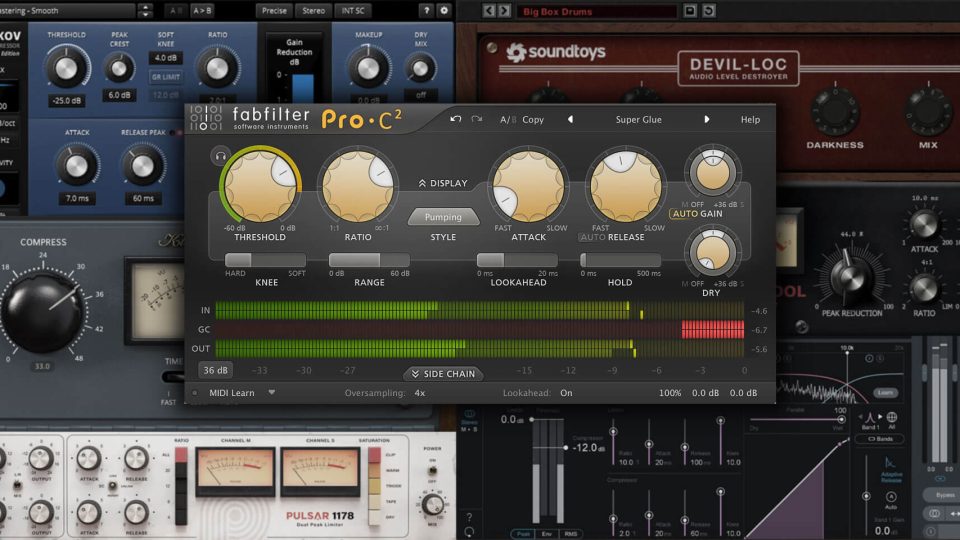The height and width of the screenshot is (540, 960).
Task: Click the A>B copy button in top-left plugin
Action: [x=203, y=10]
